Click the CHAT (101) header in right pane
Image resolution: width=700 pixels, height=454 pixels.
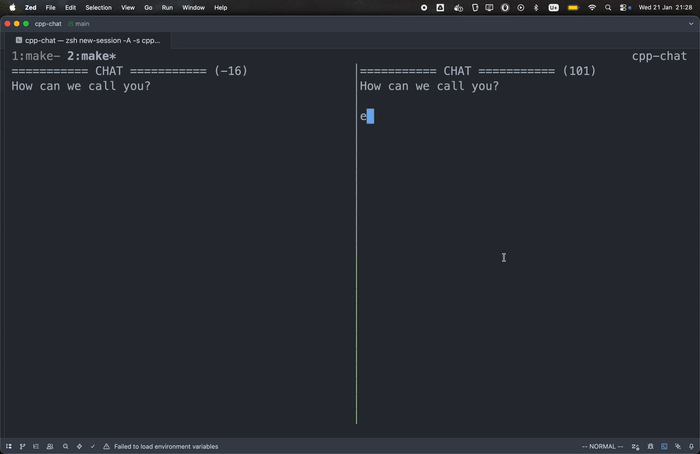pos(478,71)
